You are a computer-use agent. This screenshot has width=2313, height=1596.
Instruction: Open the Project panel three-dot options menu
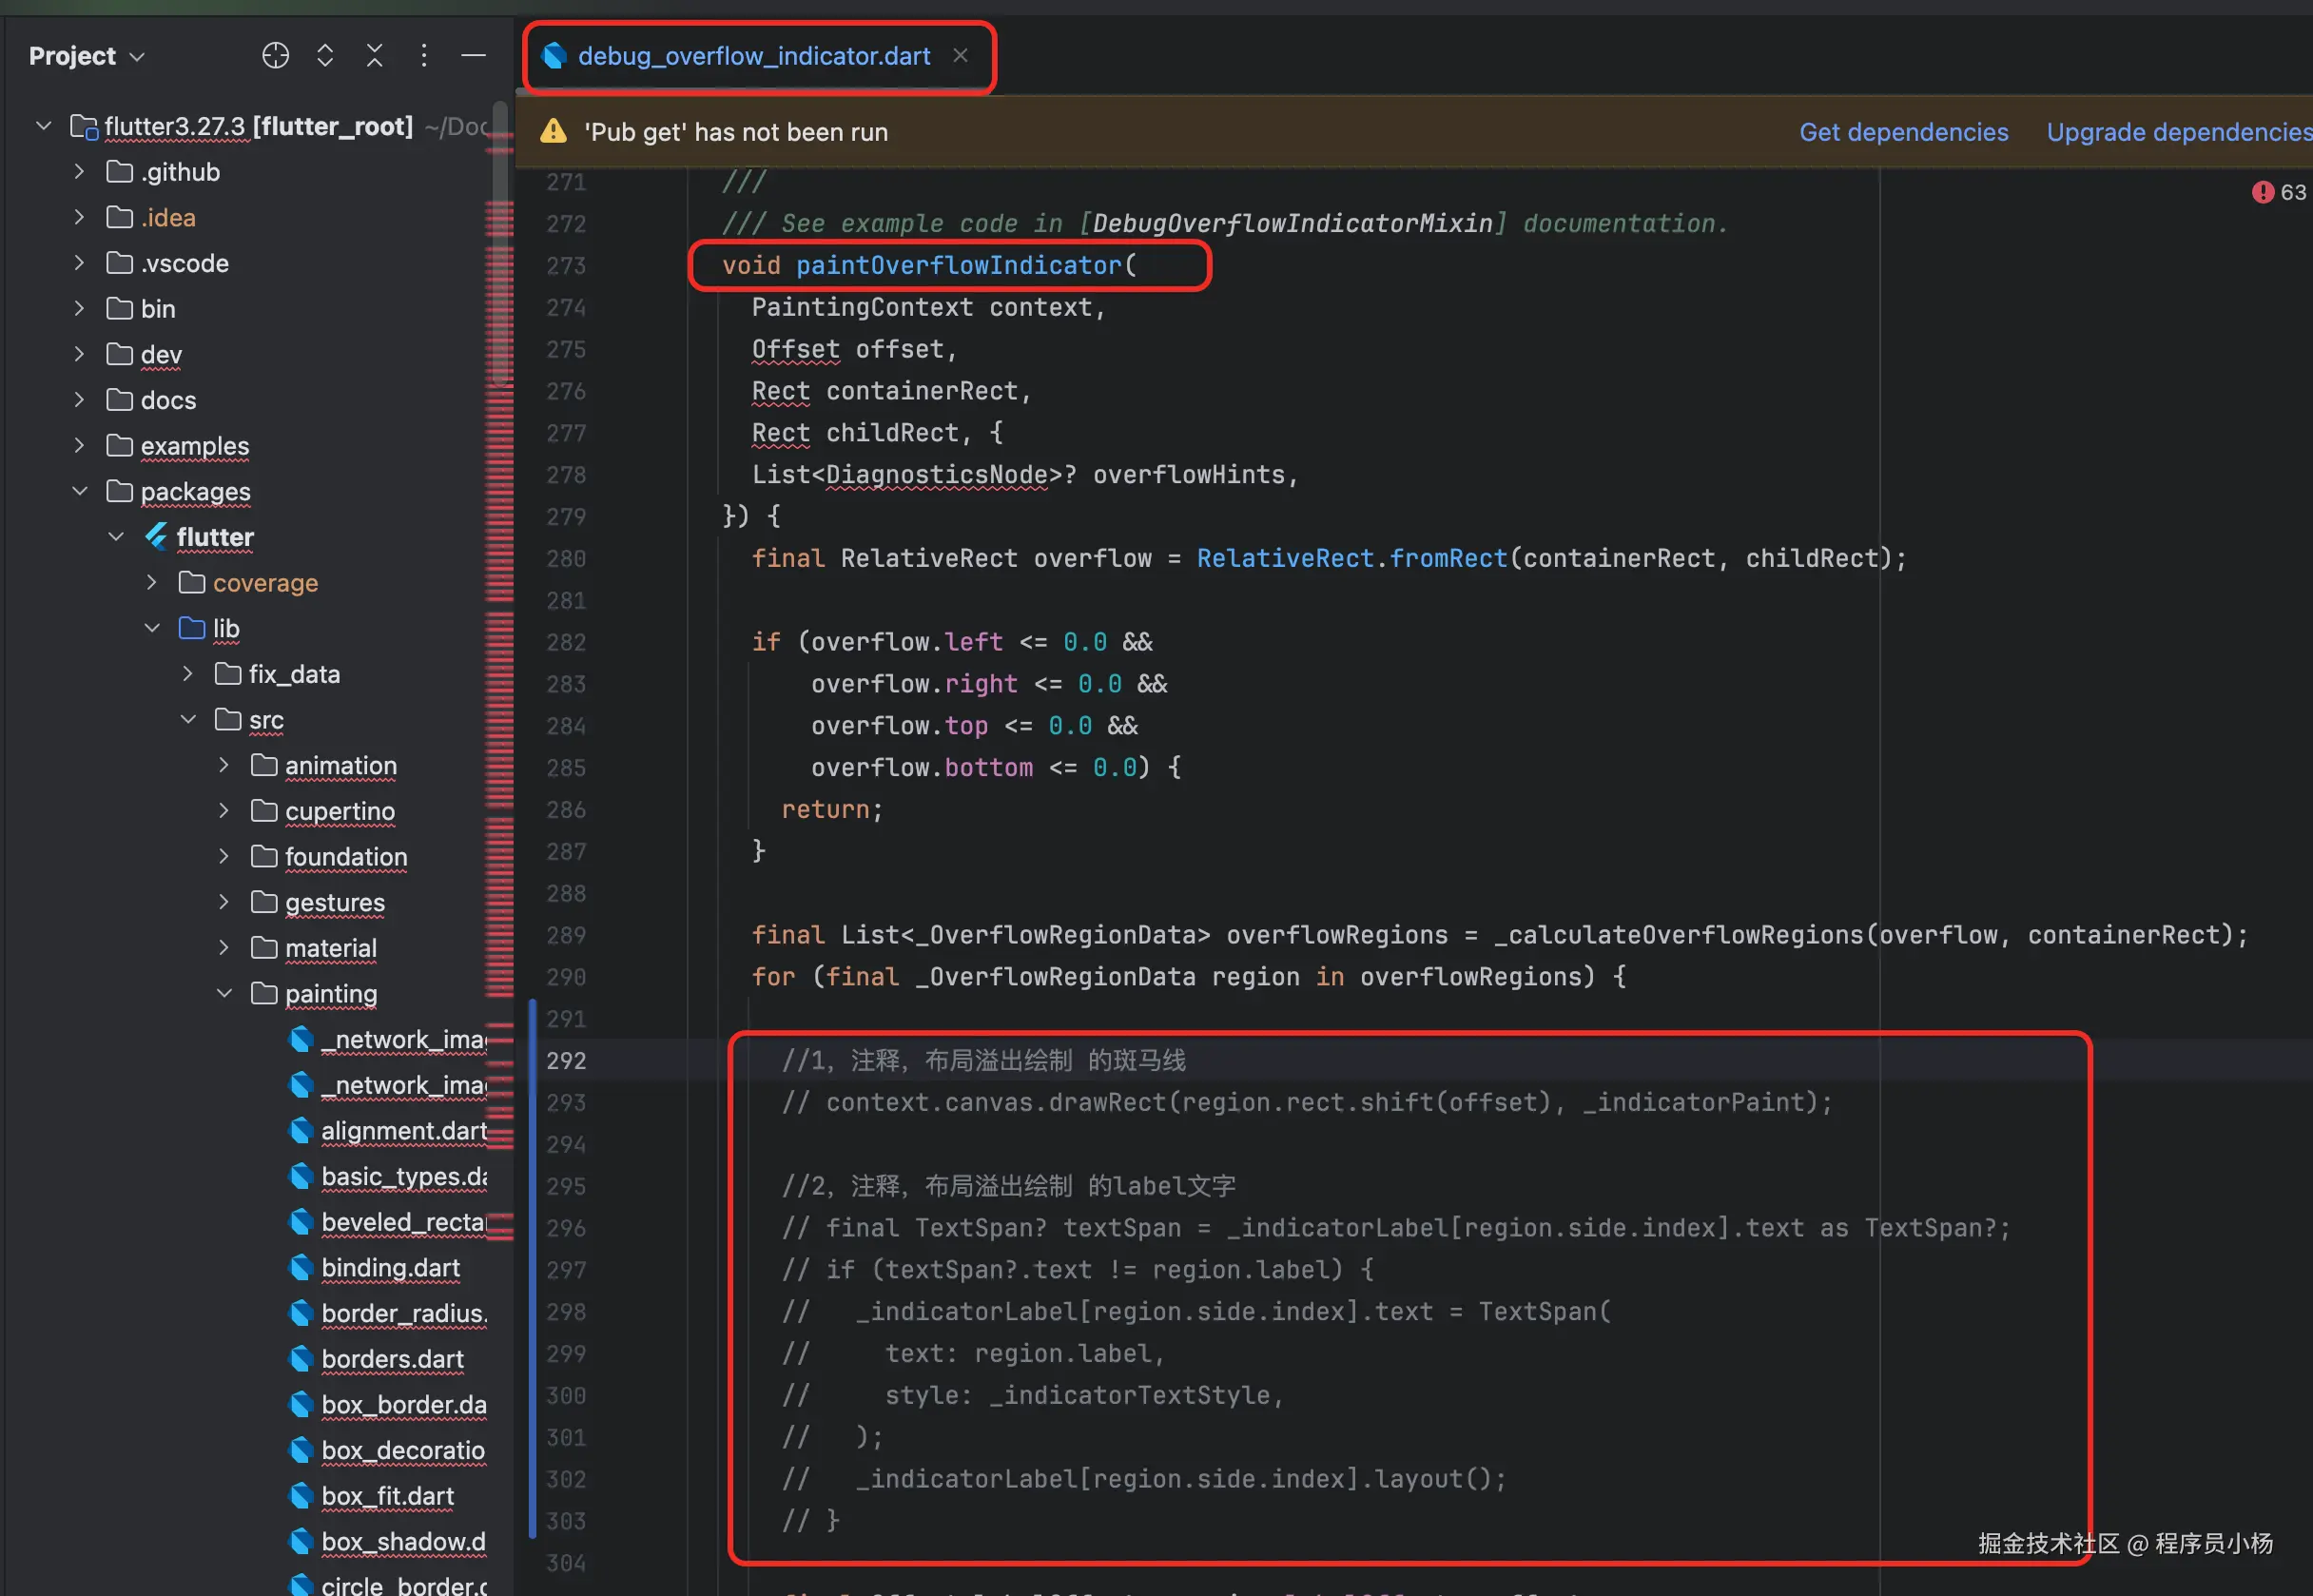(x=424, y=55)
